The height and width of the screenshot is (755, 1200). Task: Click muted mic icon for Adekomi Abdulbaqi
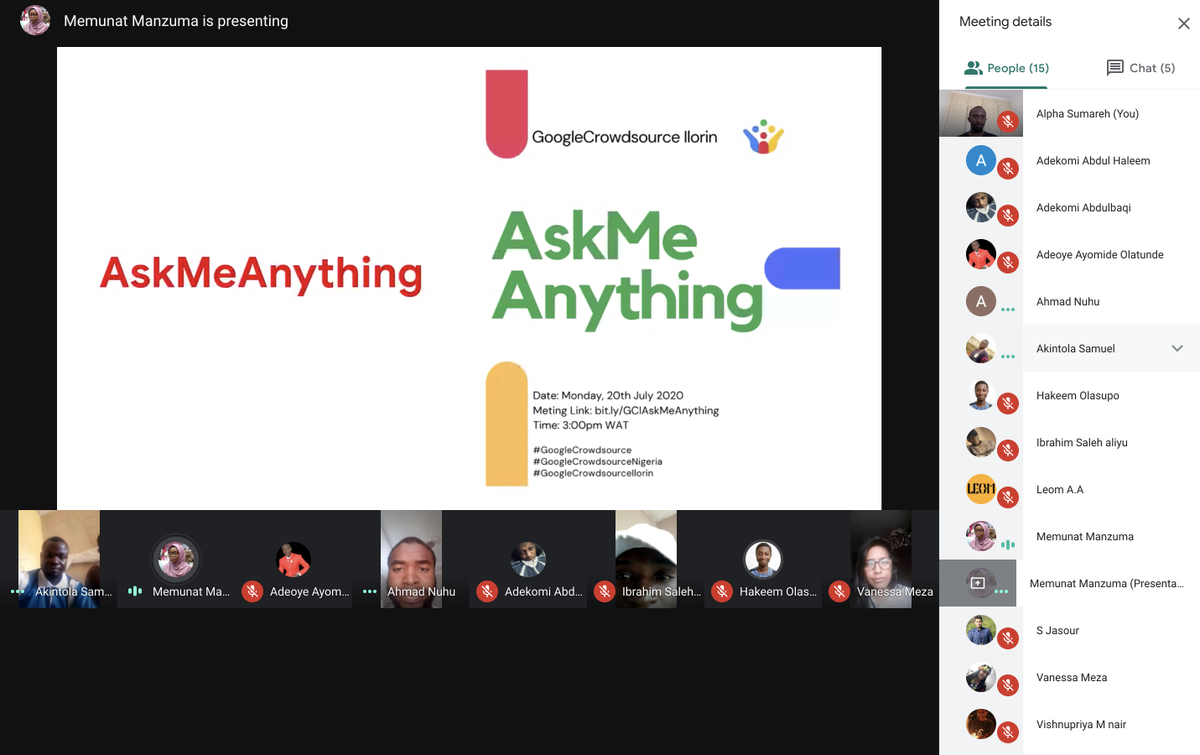coord(1008,216)
